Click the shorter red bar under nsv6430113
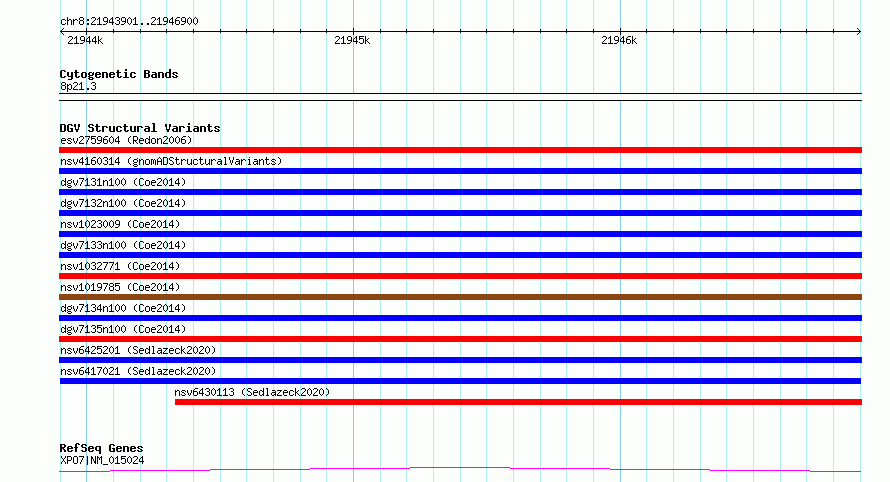The height and width of the screenshot is (482, 890). click(x=518, y=402)
